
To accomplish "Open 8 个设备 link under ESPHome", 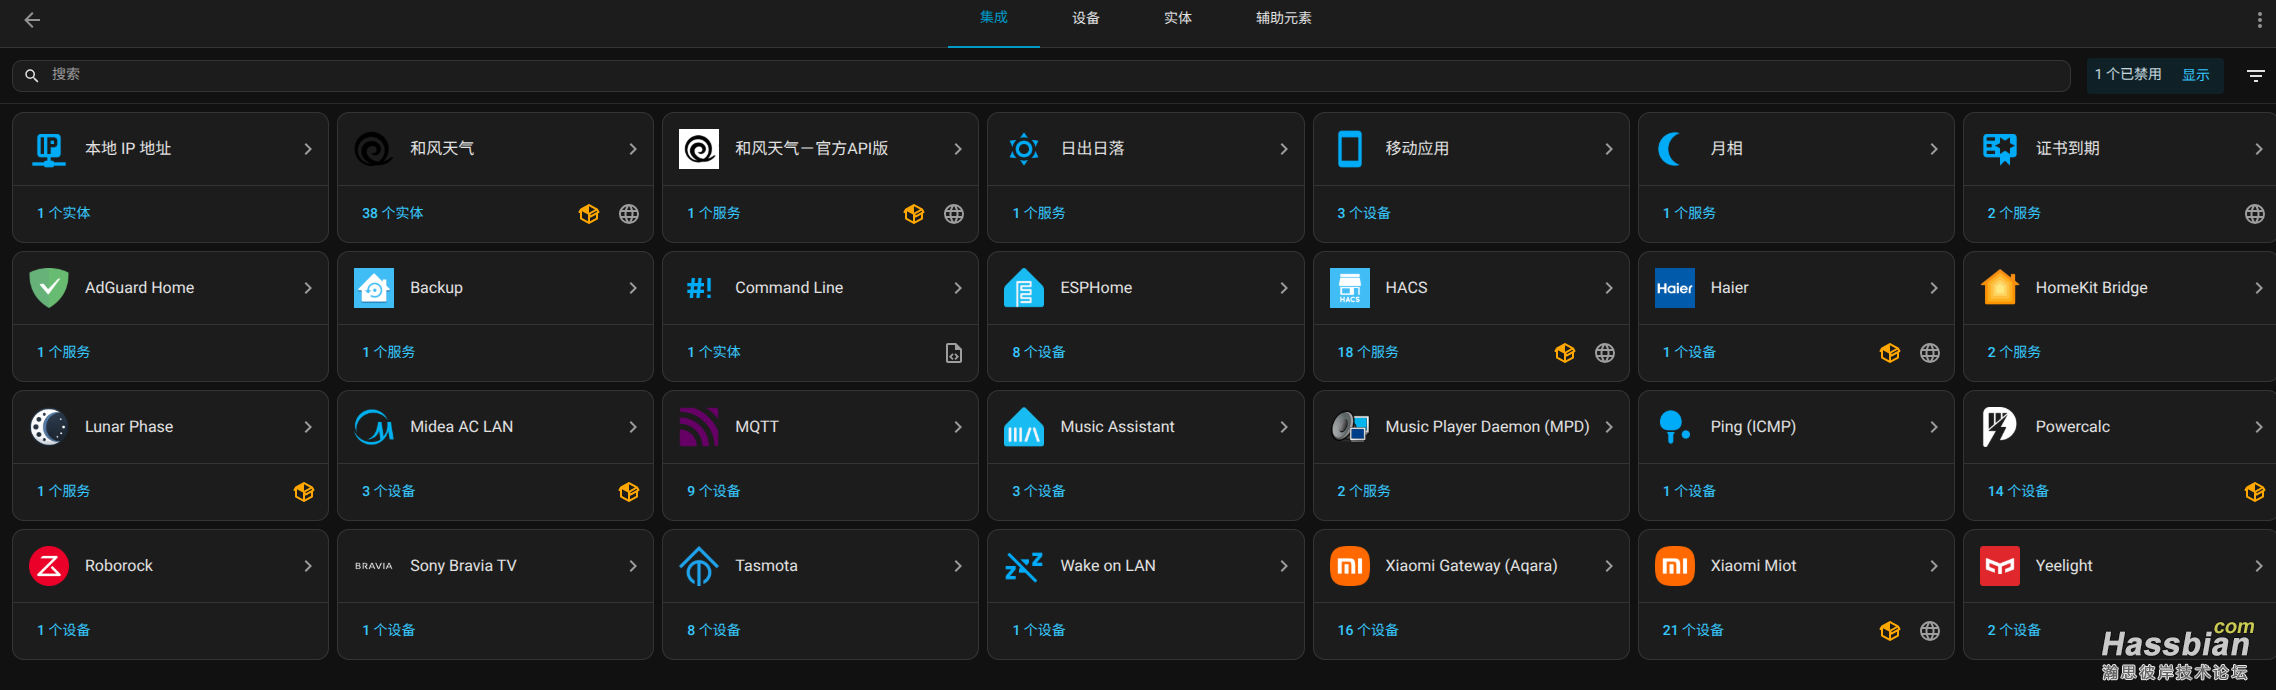I will pos(1038,352).
